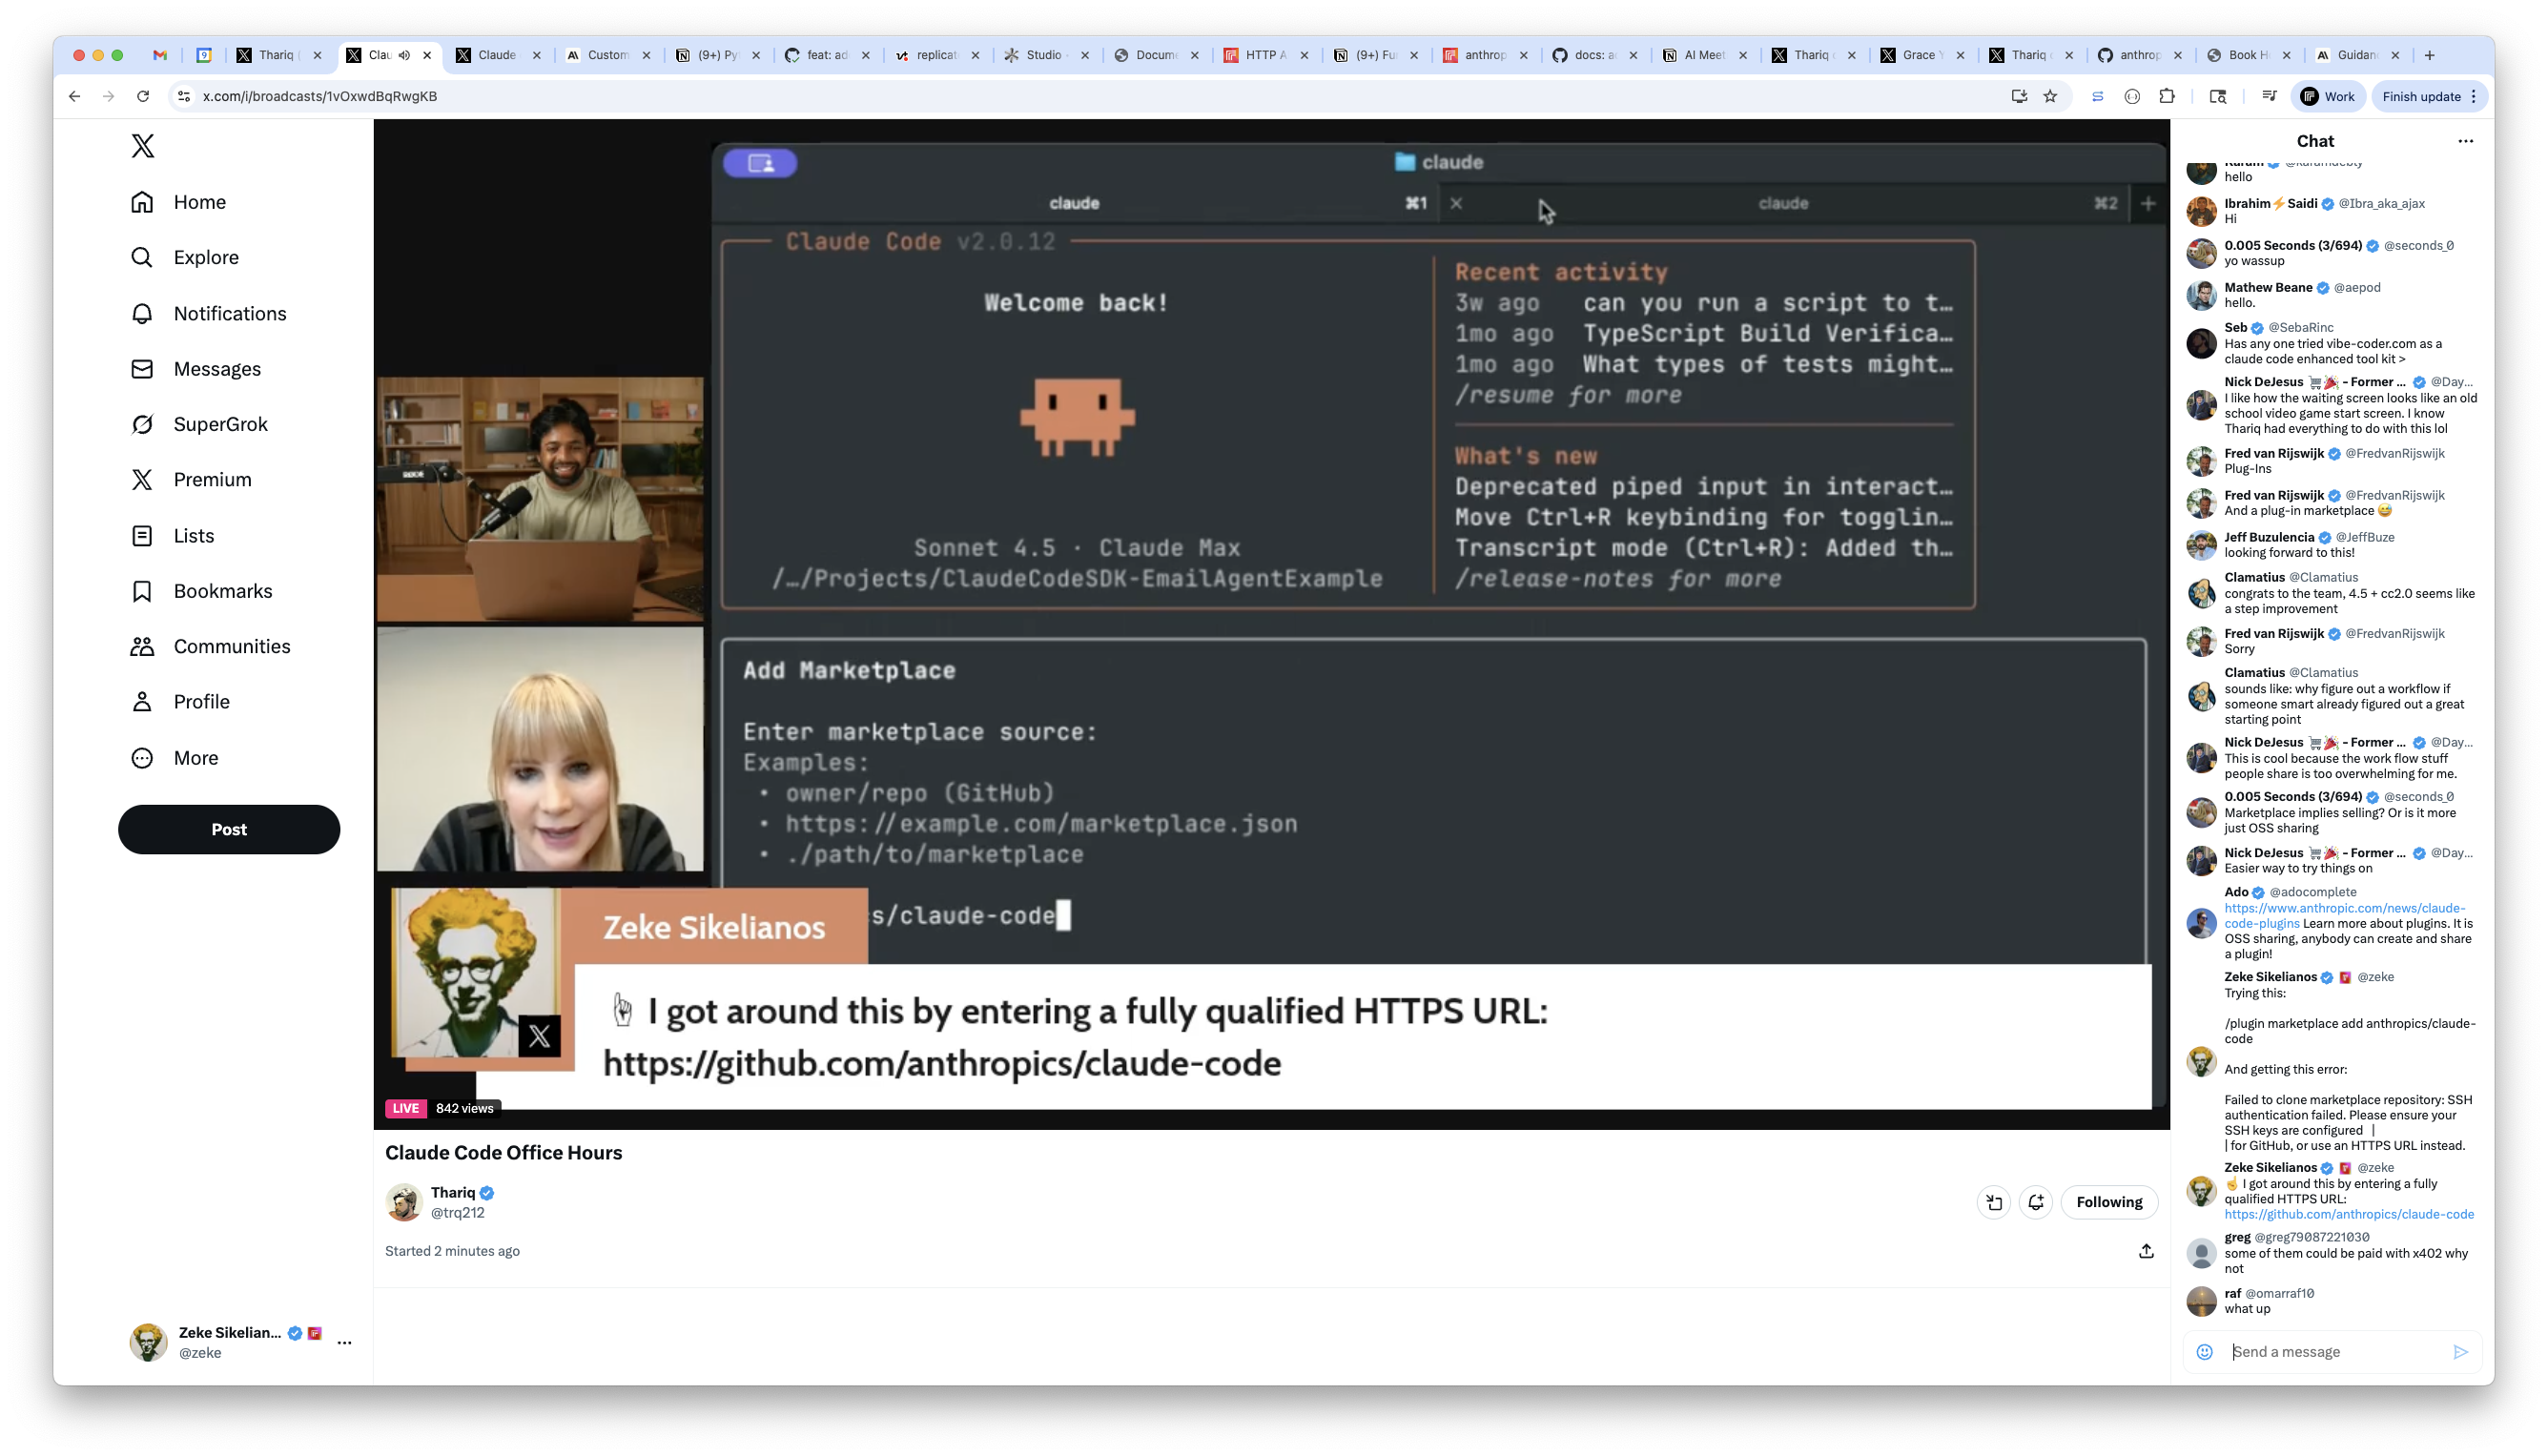Open the Chat three-dot options menu
This screenshot has height=1456, width=2548.
2465,141
